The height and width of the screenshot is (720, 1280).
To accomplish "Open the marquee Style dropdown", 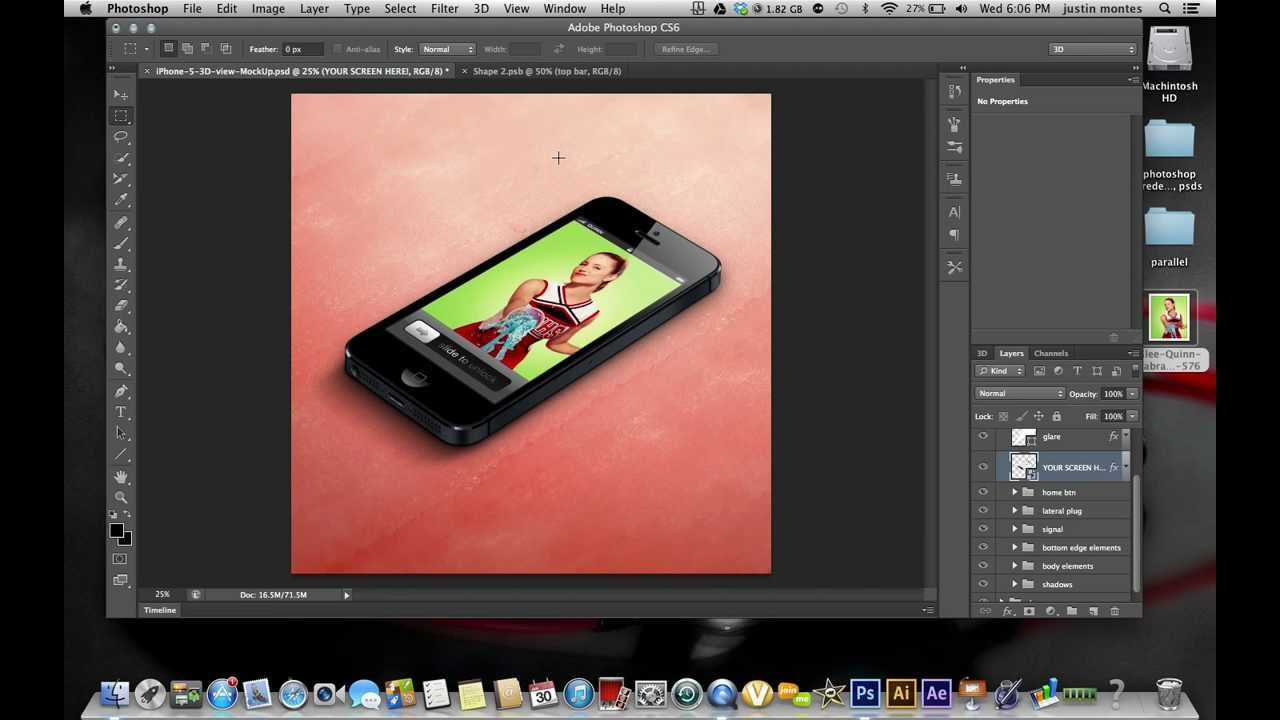I will tap(447, 49).
